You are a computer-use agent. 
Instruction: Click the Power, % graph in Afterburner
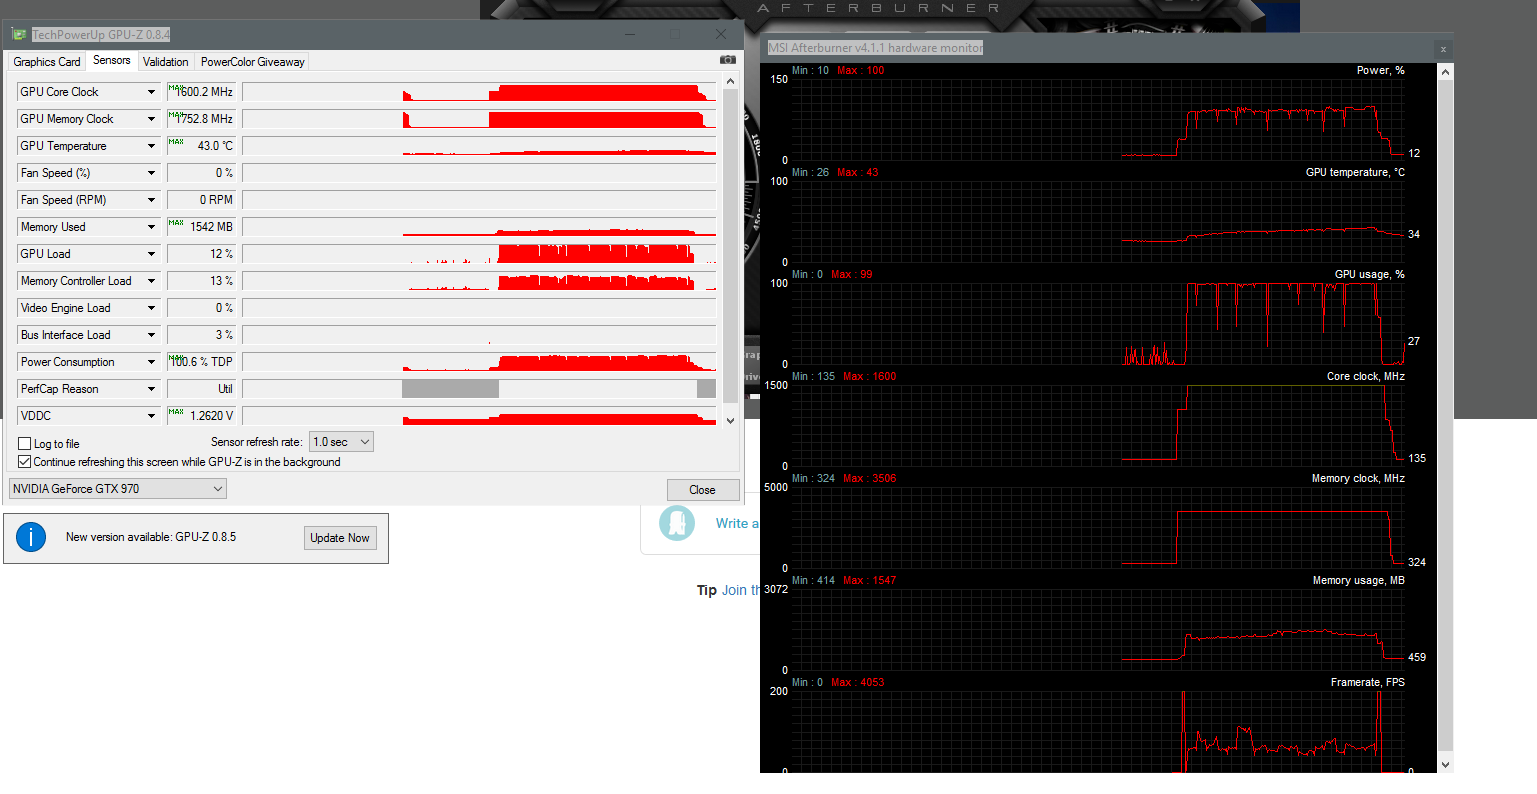pos(1098,120)
